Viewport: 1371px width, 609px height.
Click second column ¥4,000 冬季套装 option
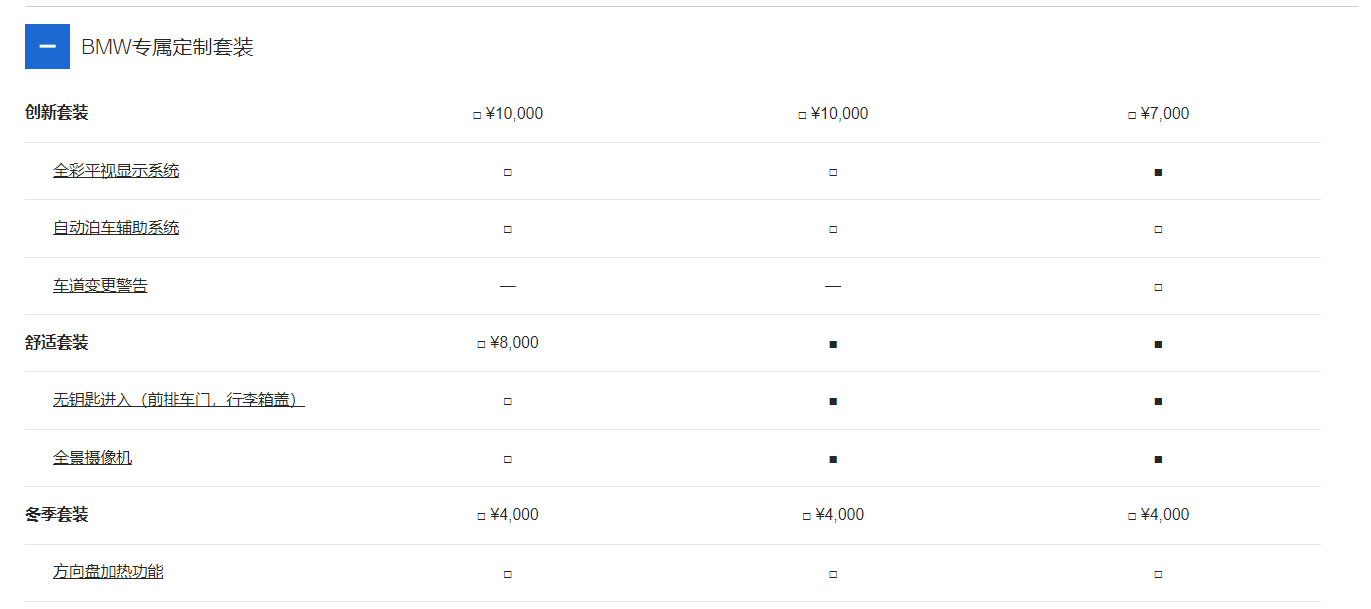807,516
